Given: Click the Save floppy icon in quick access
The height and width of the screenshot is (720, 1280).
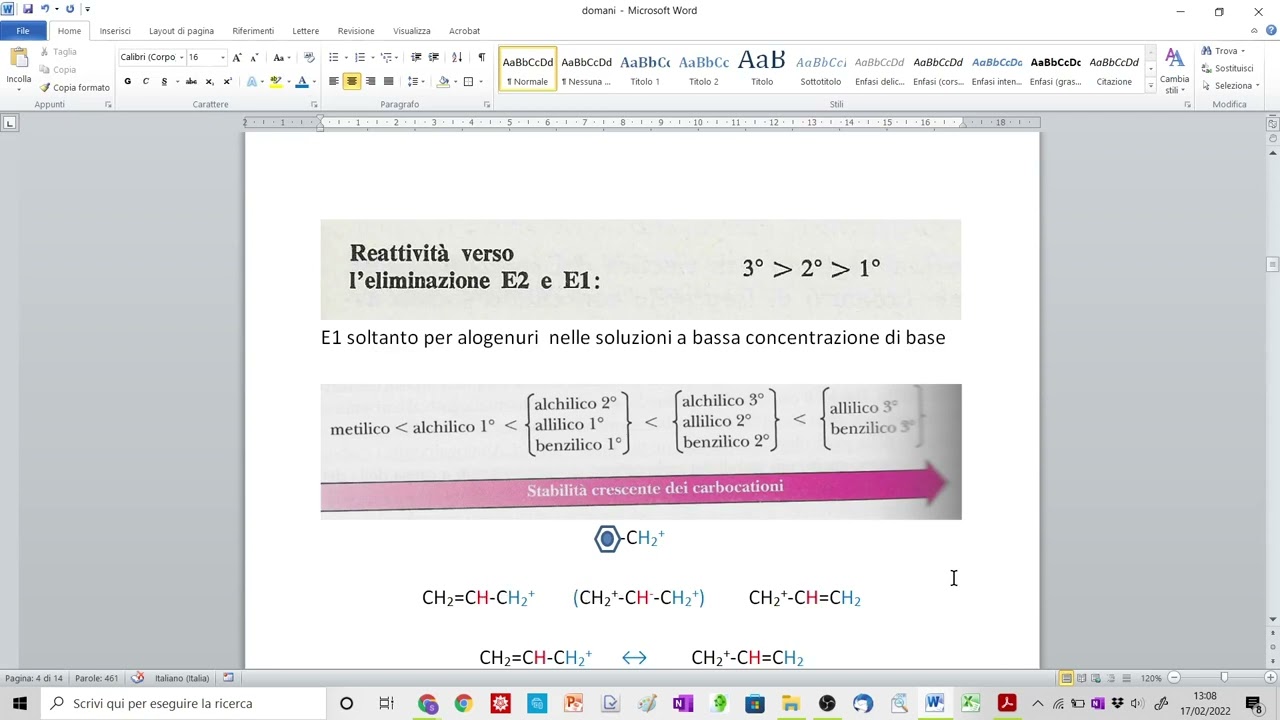Looking at the screenshot, I should tap(27, 9).
